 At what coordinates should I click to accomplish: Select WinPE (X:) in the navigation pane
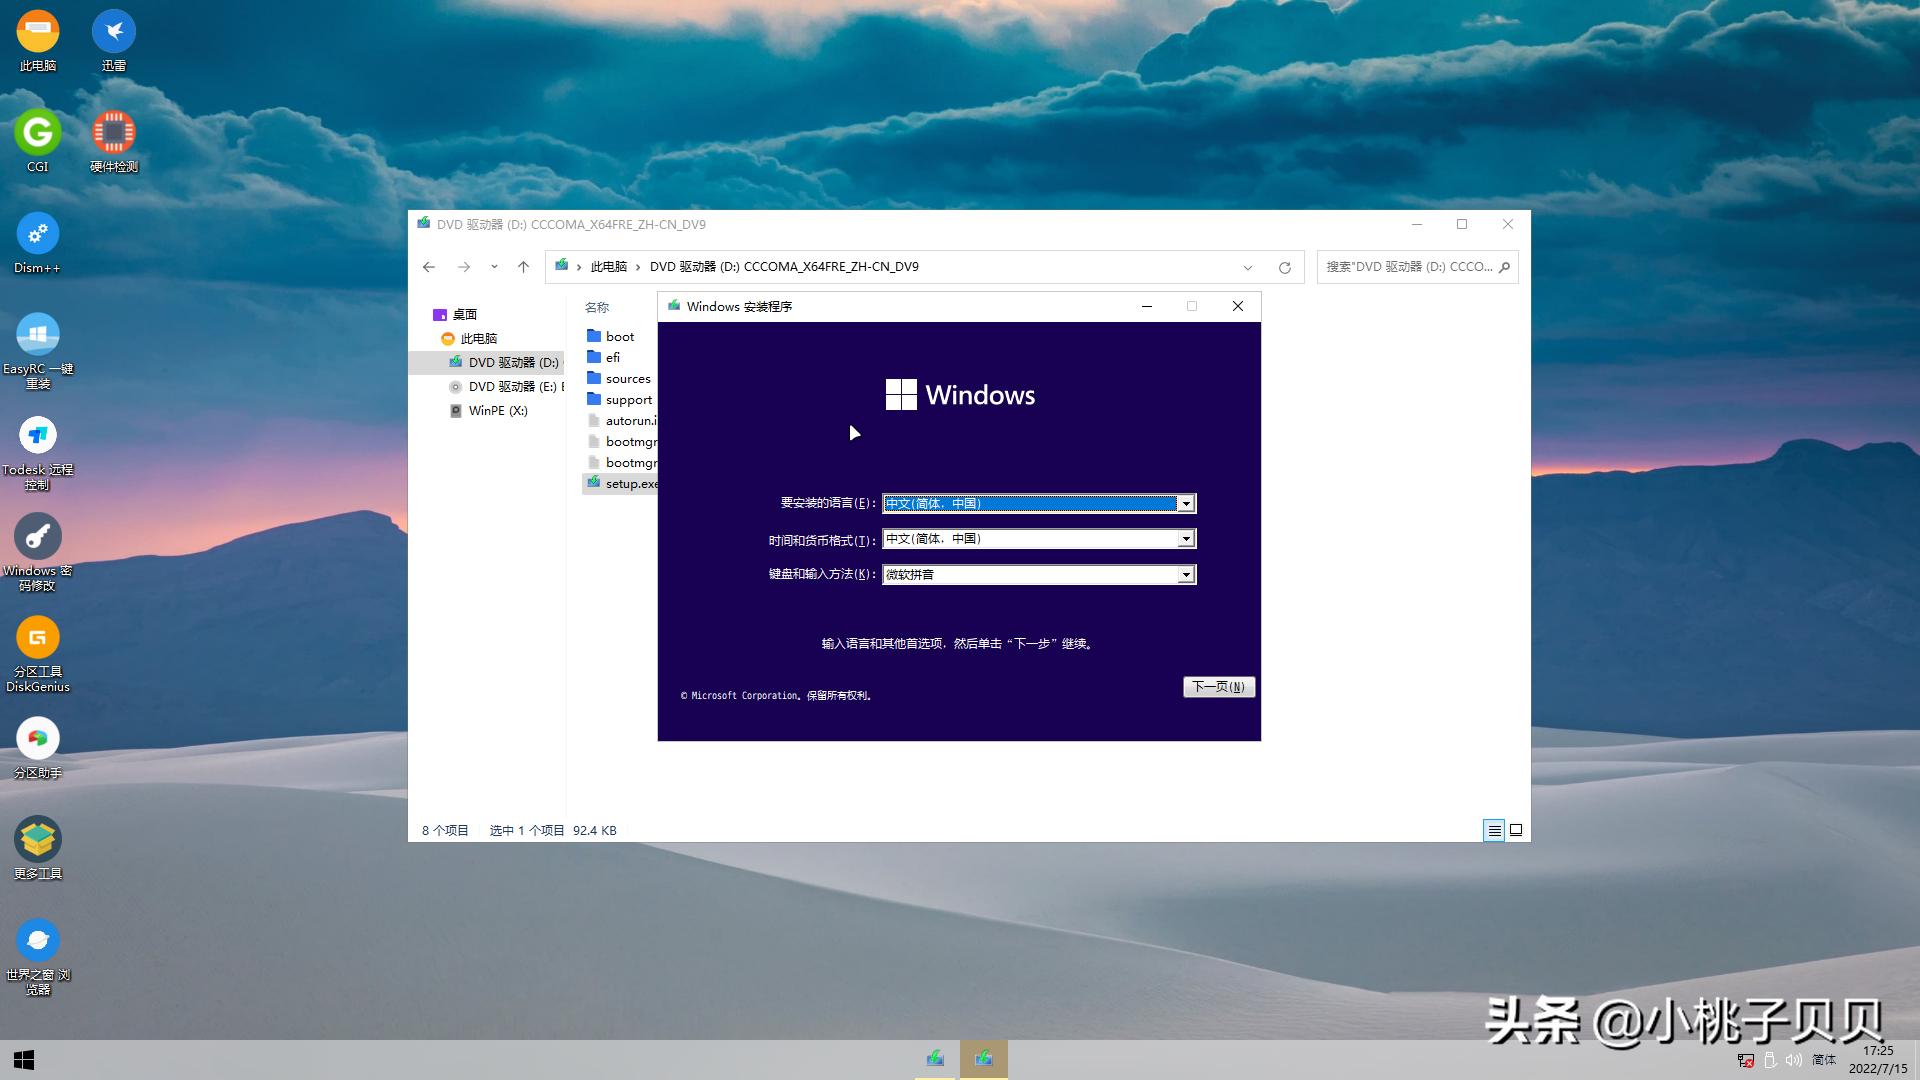tap(496, 411)
